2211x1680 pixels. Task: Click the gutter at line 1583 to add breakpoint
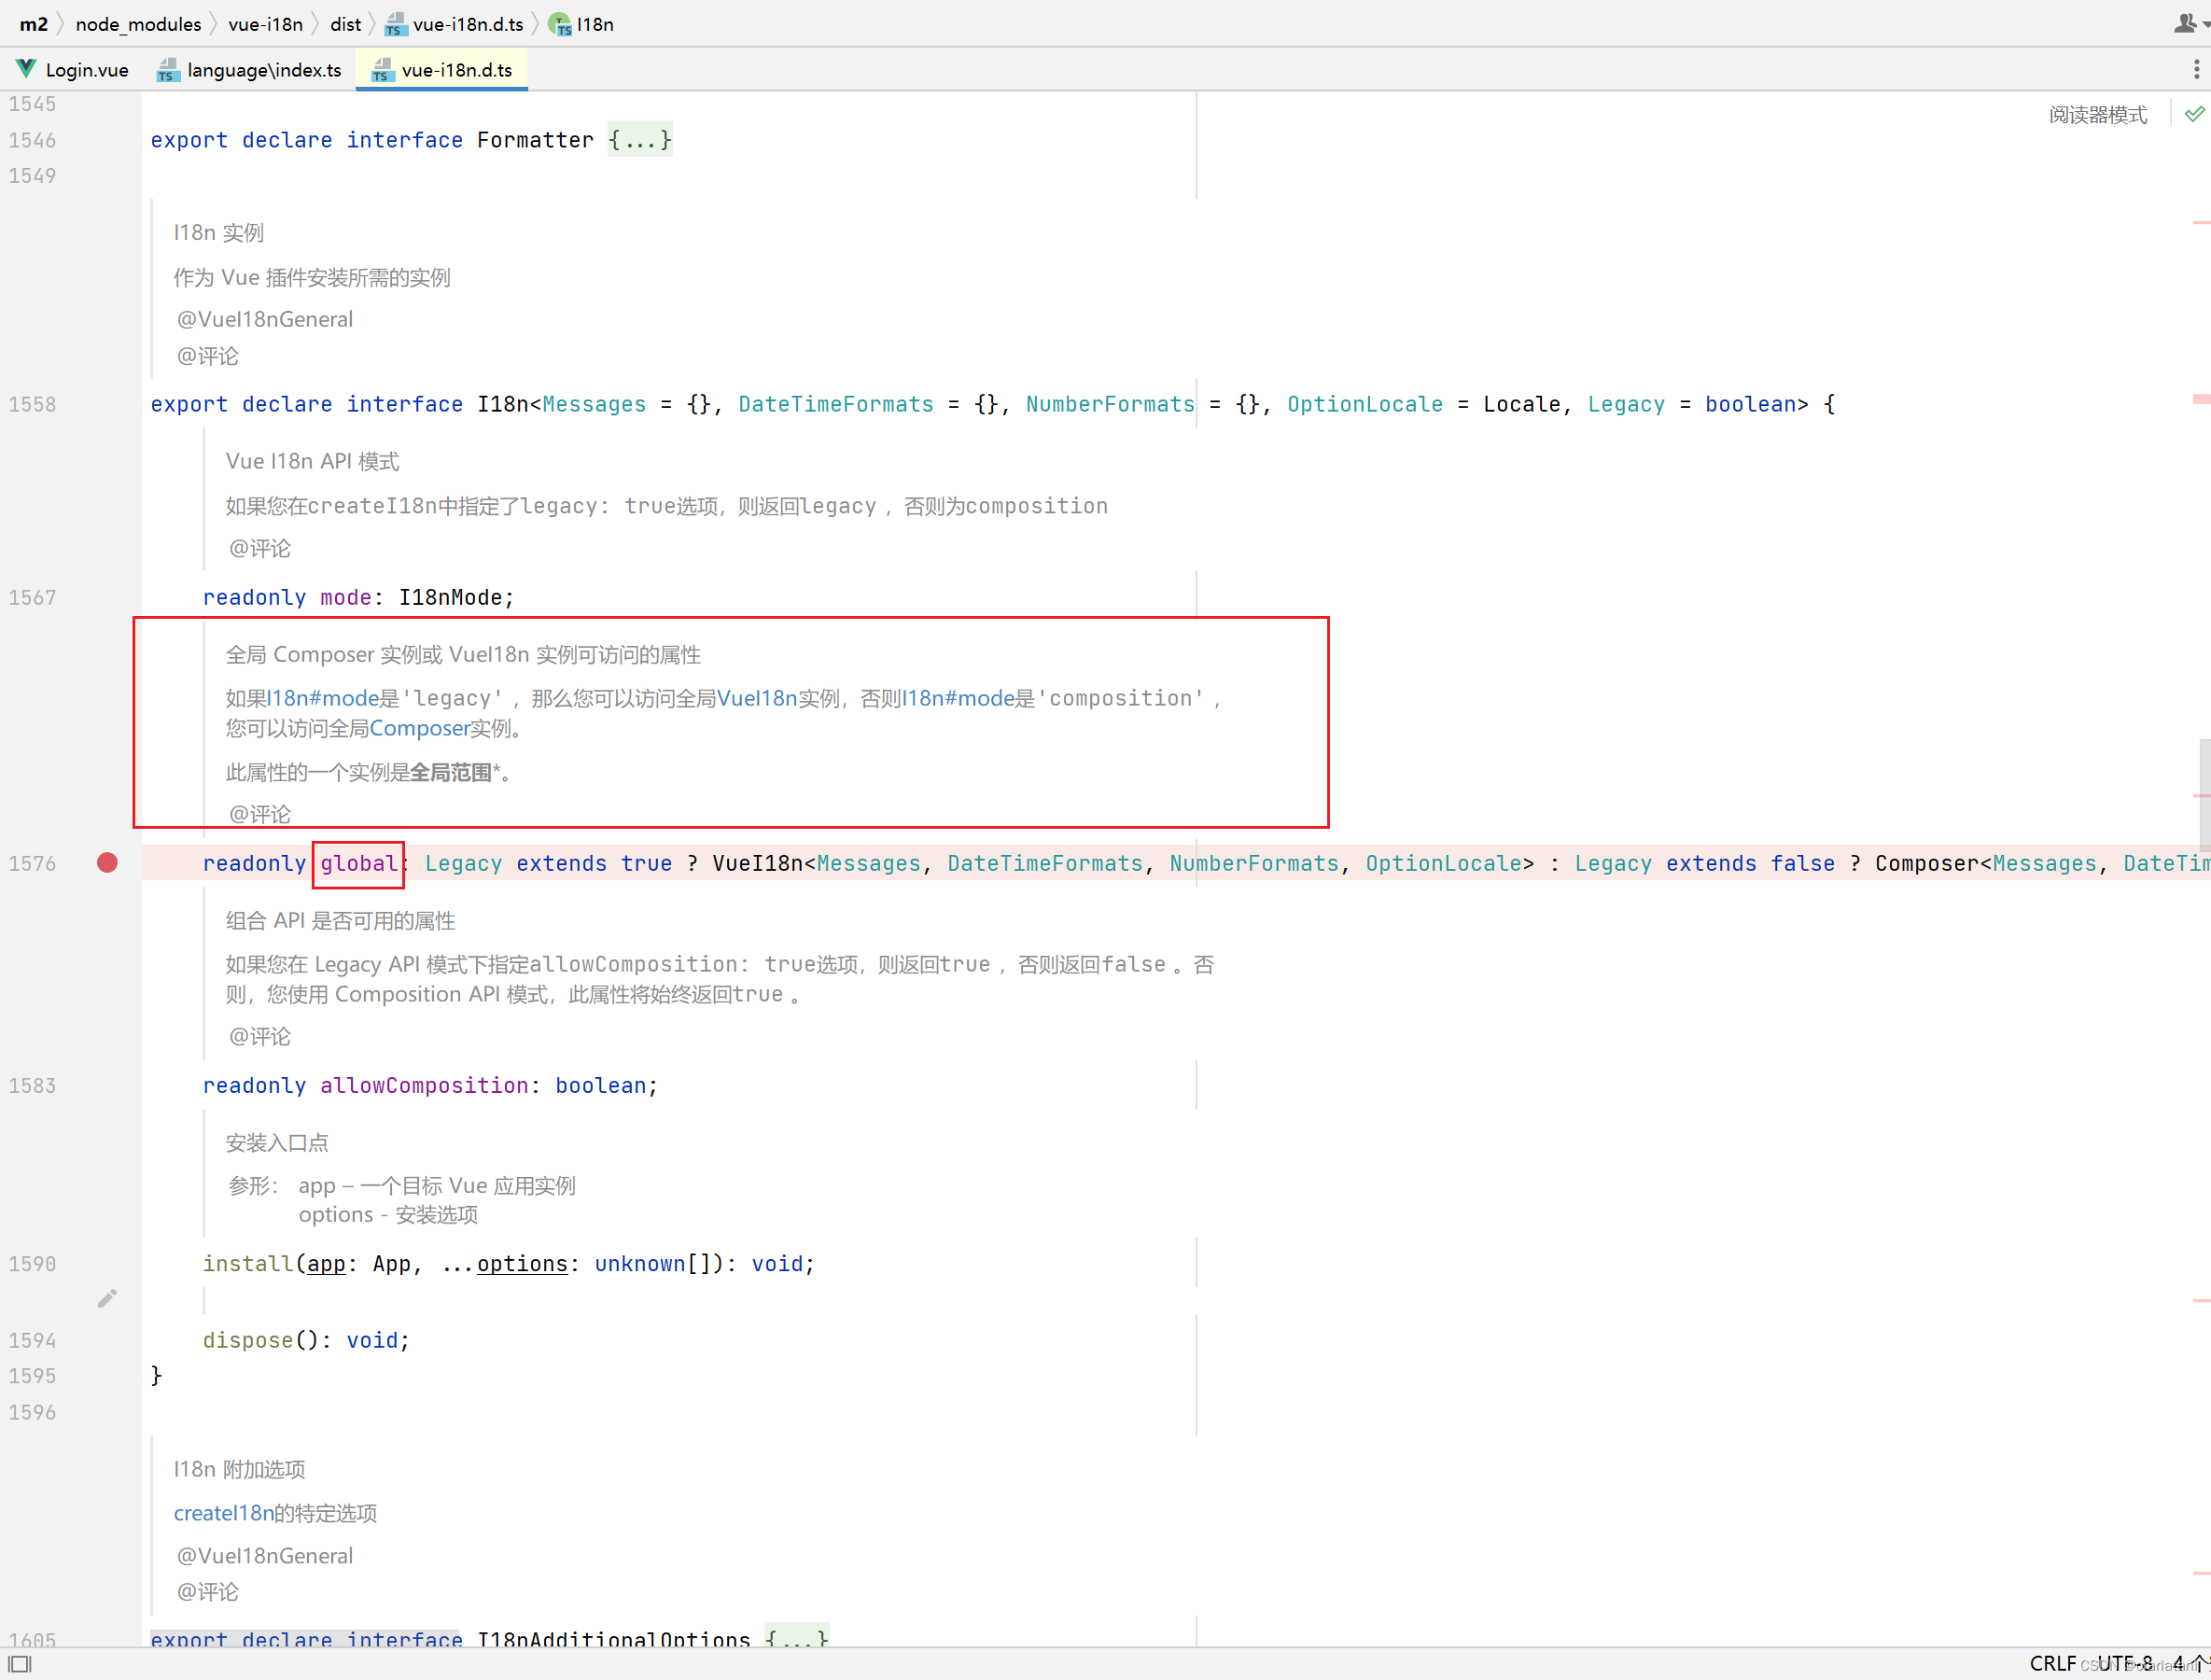point(107,1086)
